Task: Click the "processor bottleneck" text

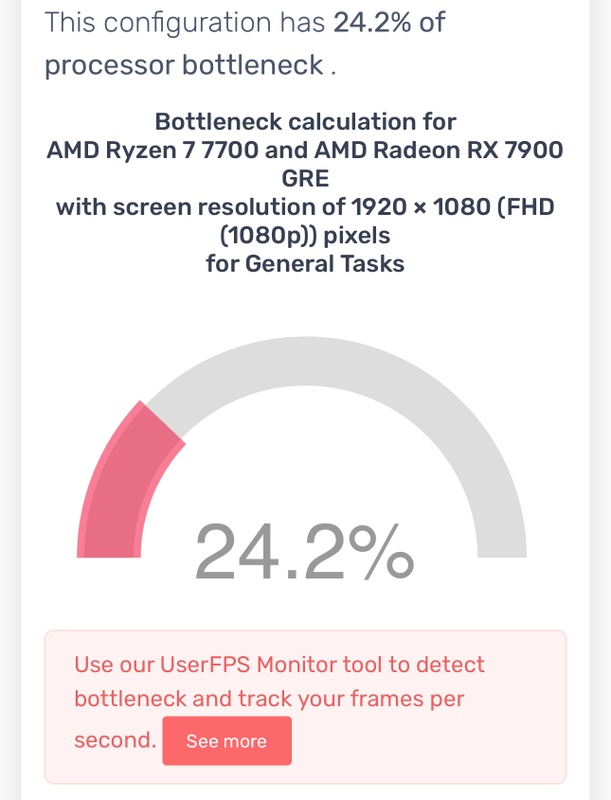Action: (184, 66)
